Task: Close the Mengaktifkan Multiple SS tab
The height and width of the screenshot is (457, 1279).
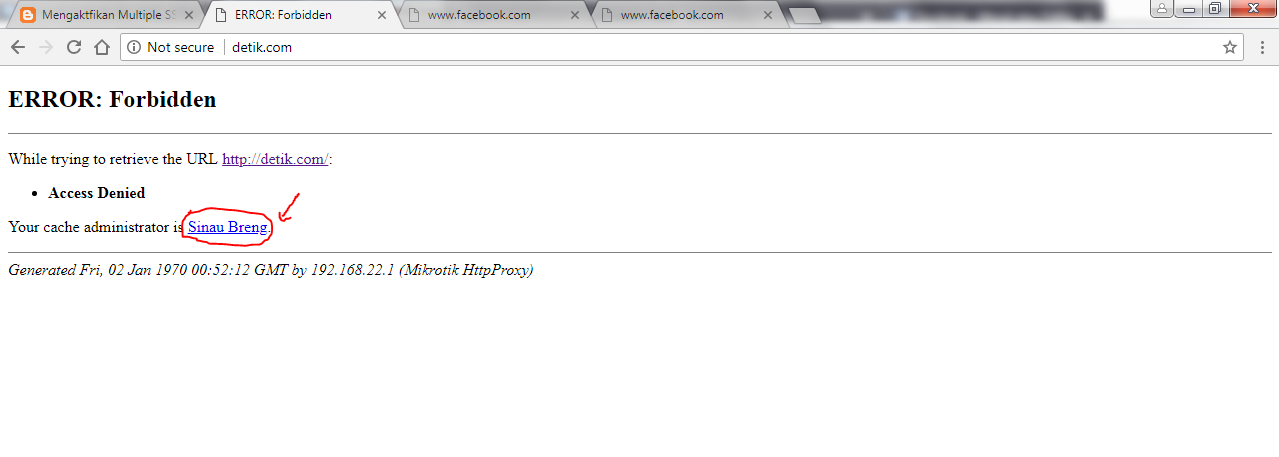Action: point(189,15)
